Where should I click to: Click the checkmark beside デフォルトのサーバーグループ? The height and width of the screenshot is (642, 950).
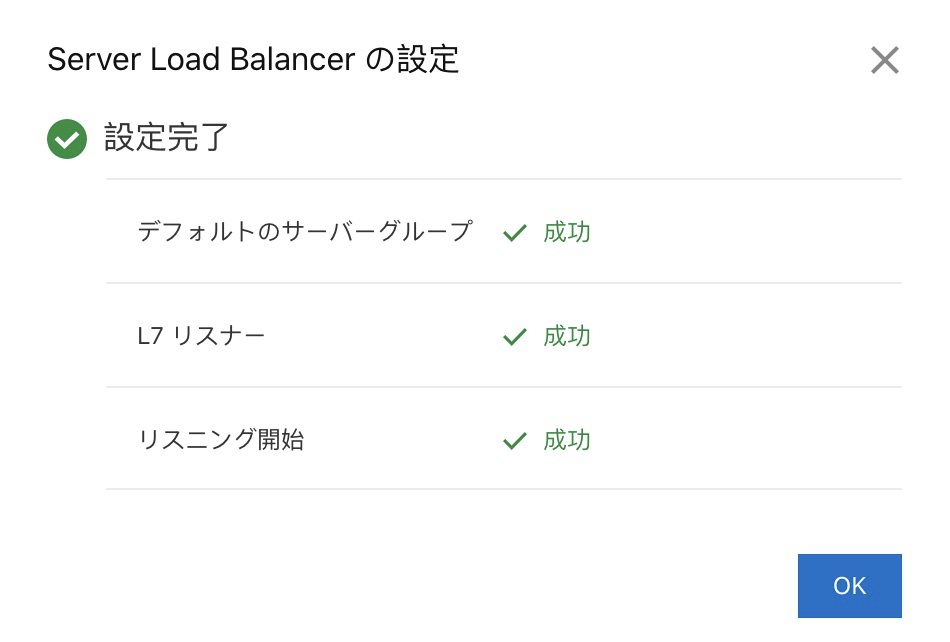(x=515, y=233)
